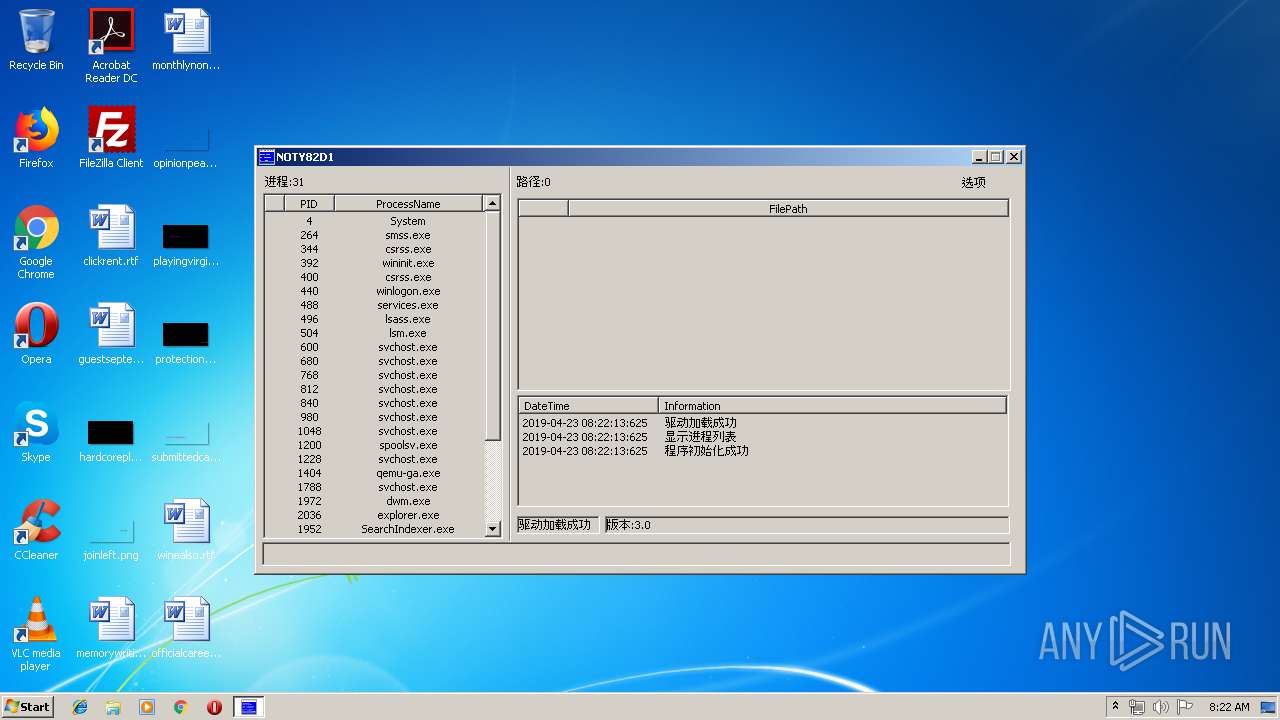The height and width of the screenshot is (720, 1280).
Task: Sort process list by PID column
Action: pyautogui.click(x=308, y=203)
